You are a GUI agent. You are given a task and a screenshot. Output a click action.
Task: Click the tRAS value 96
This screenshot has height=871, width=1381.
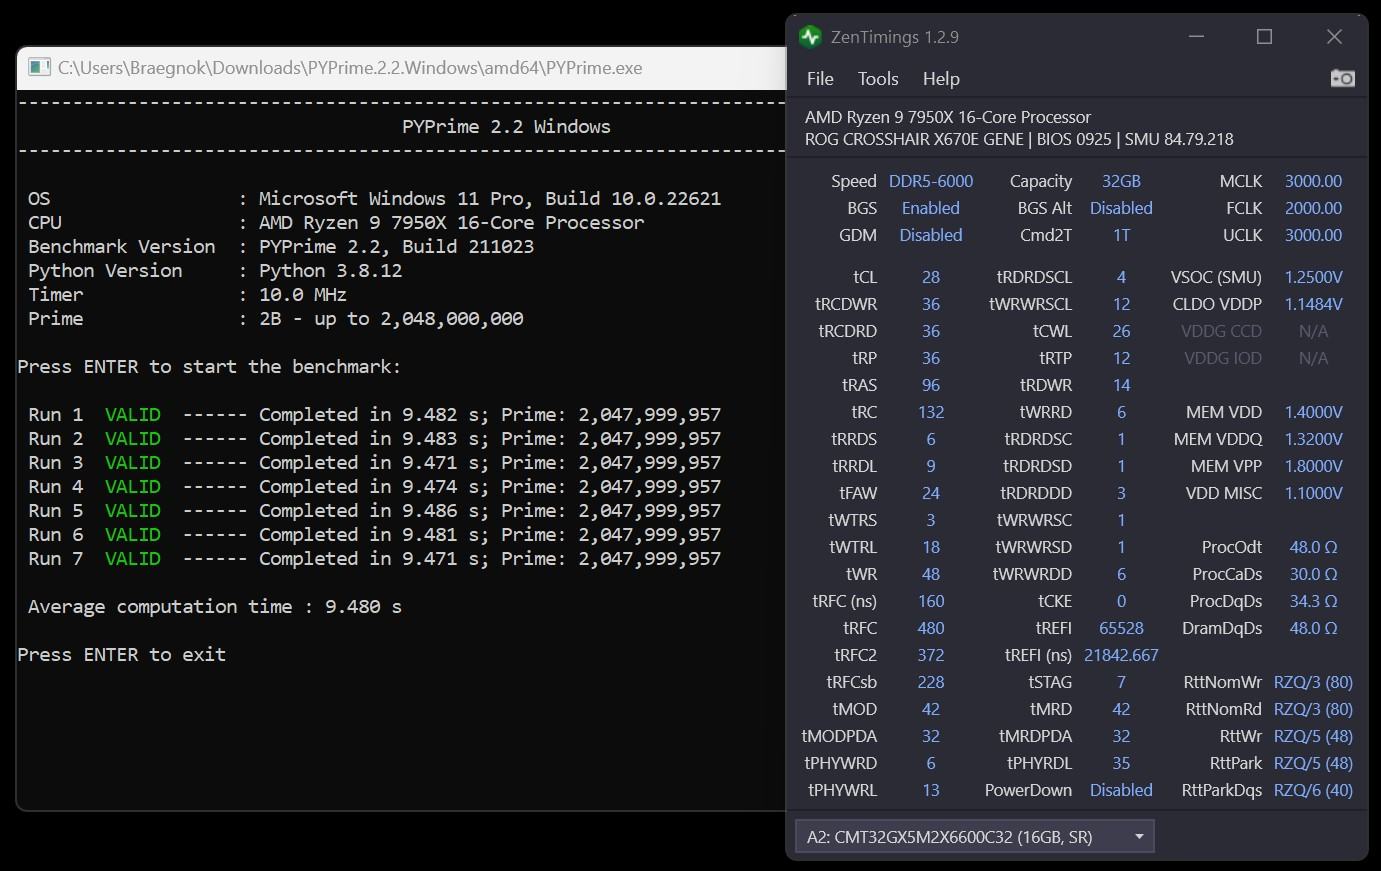tap(931, 385)
